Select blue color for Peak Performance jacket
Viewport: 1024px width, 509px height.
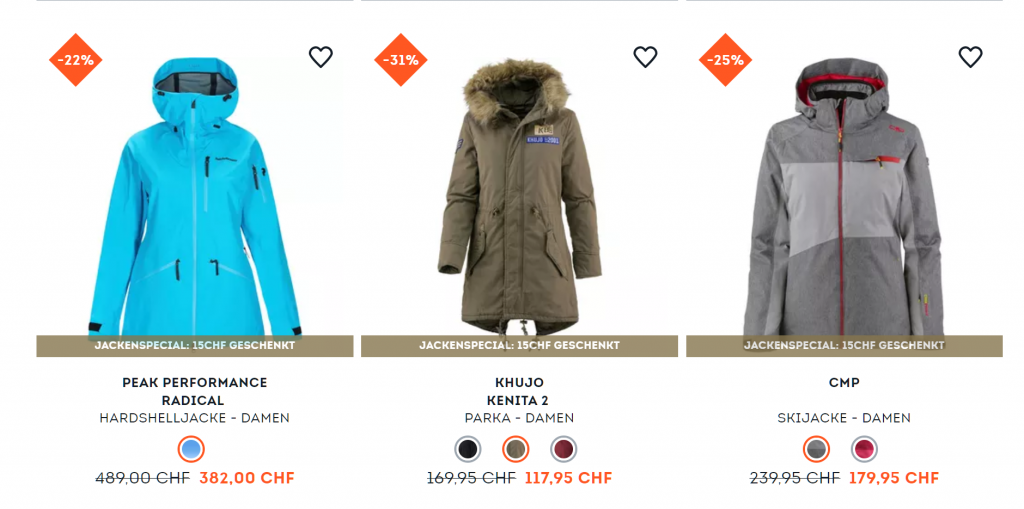point(191,450)
